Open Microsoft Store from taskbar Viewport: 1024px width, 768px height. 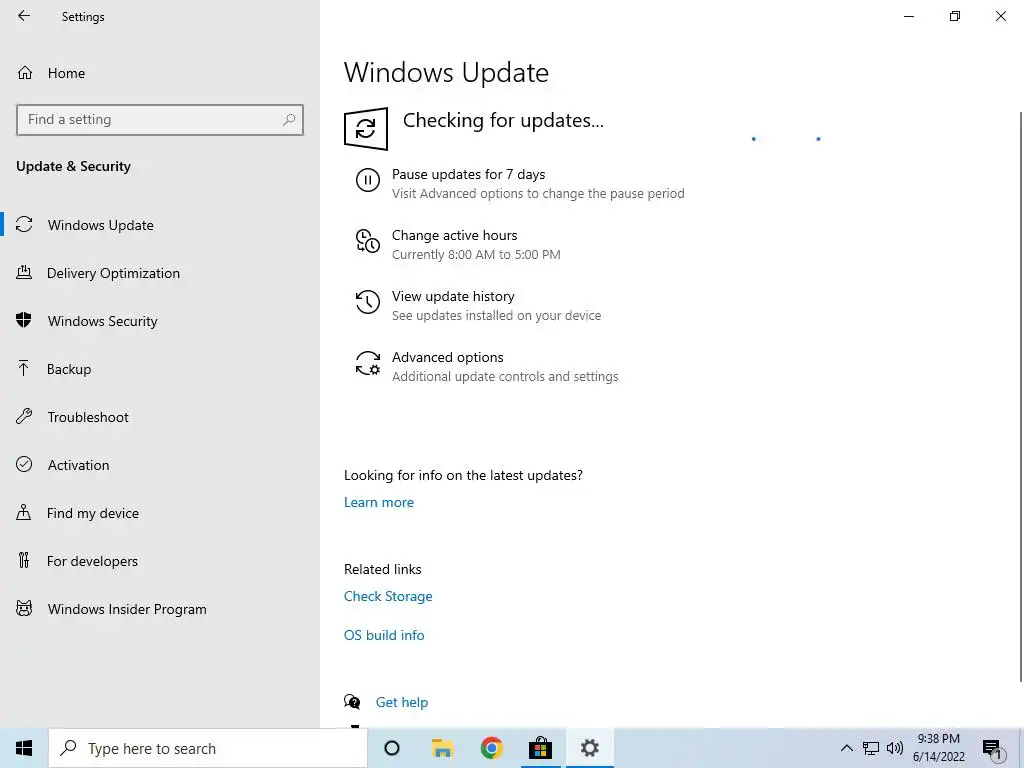(540, 748)
